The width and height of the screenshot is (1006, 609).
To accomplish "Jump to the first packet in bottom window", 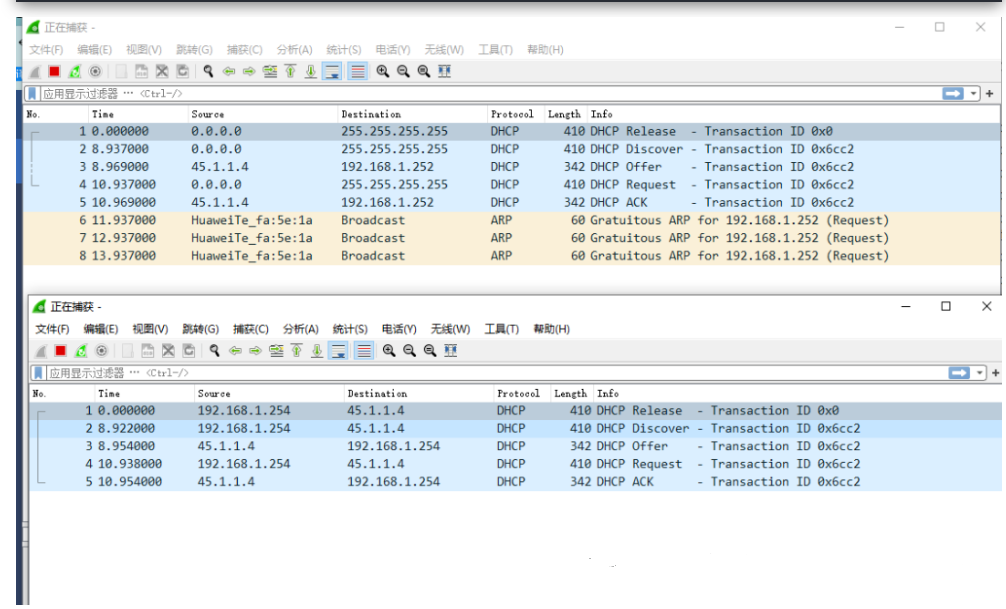I will click(297, 350).
